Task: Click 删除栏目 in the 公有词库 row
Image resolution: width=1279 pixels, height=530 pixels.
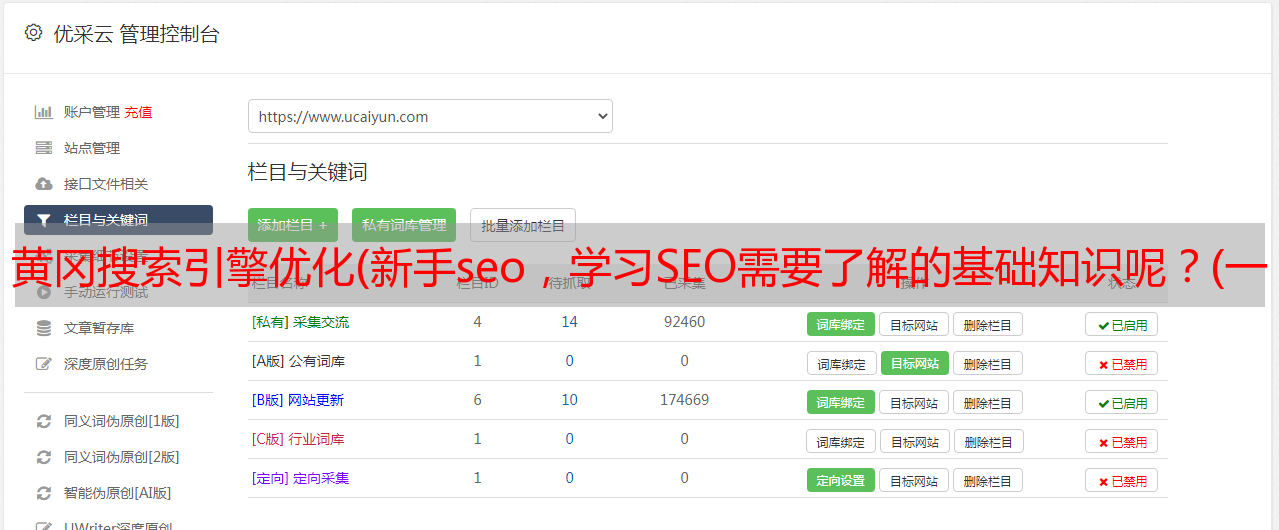Action: pos(988,363)
